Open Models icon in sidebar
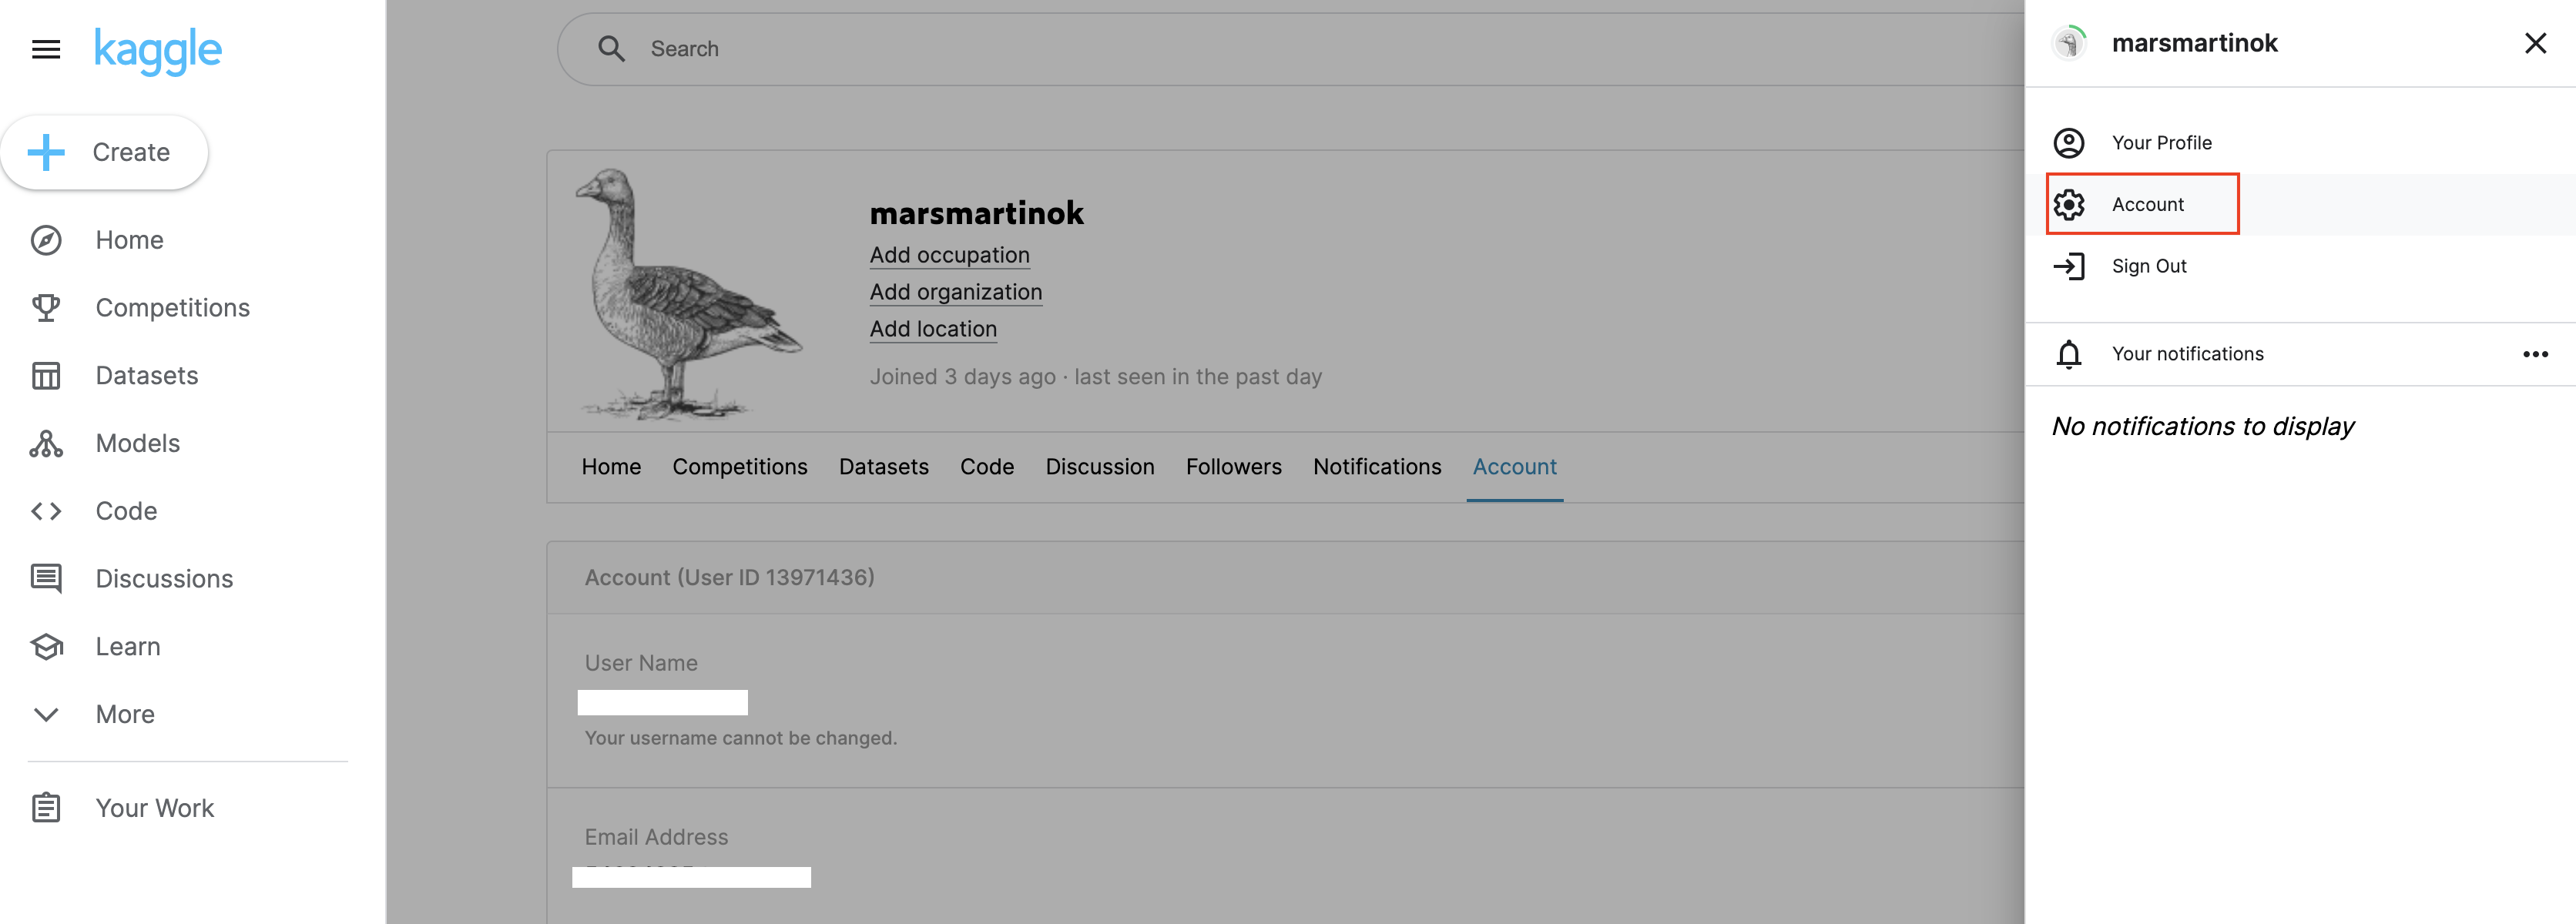Viewport: 2576px width, 924px height. (46, 443)
